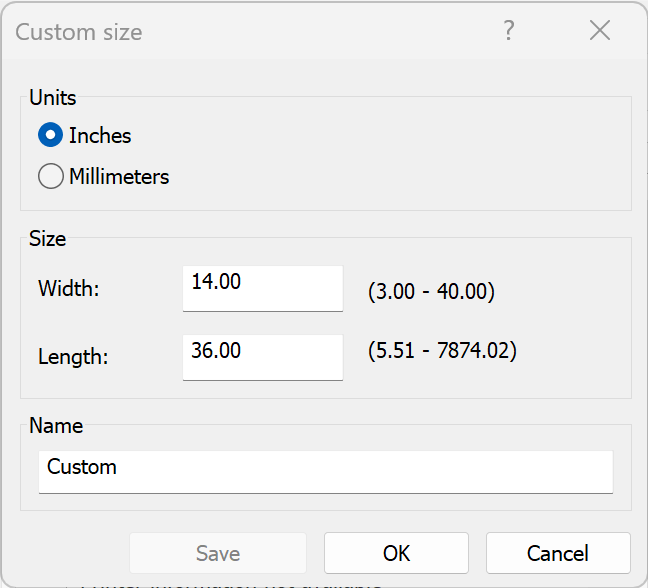648x588 pixels.
Task: Click the greyed-out Save button
Action: [x=218, y=553]
